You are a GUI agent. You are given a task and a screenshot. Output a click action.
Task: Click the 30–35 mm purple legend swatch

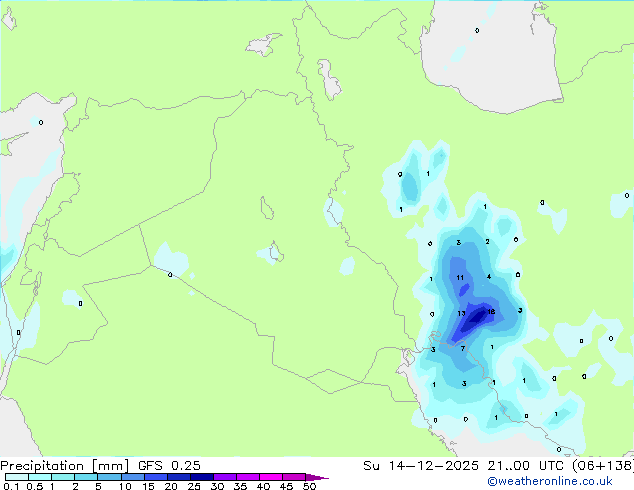click(x=225, y=477)
